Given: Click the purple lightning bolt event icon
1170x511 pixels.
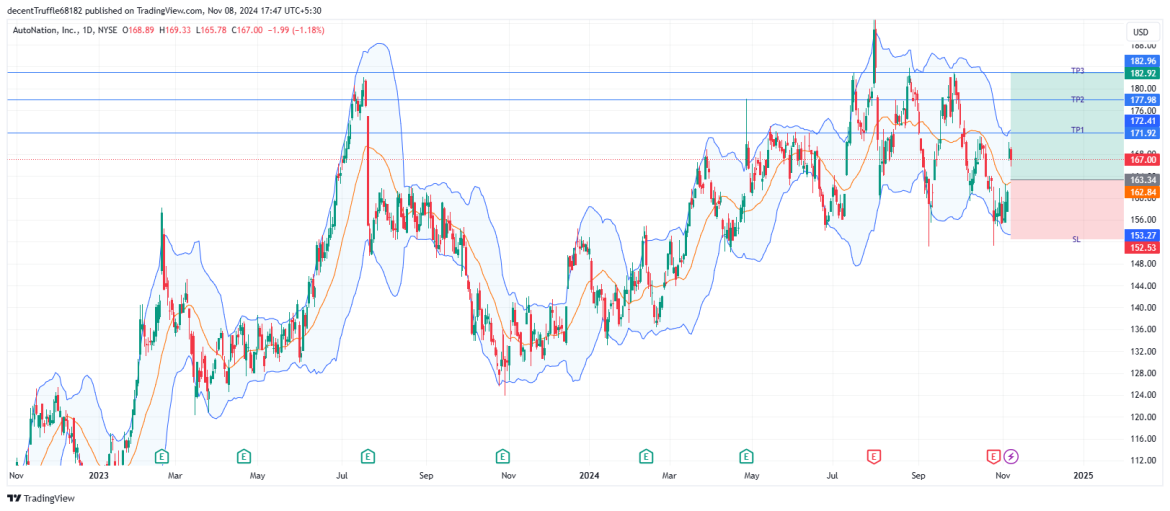Looking at the screenshot, I should click(1010, 456).
